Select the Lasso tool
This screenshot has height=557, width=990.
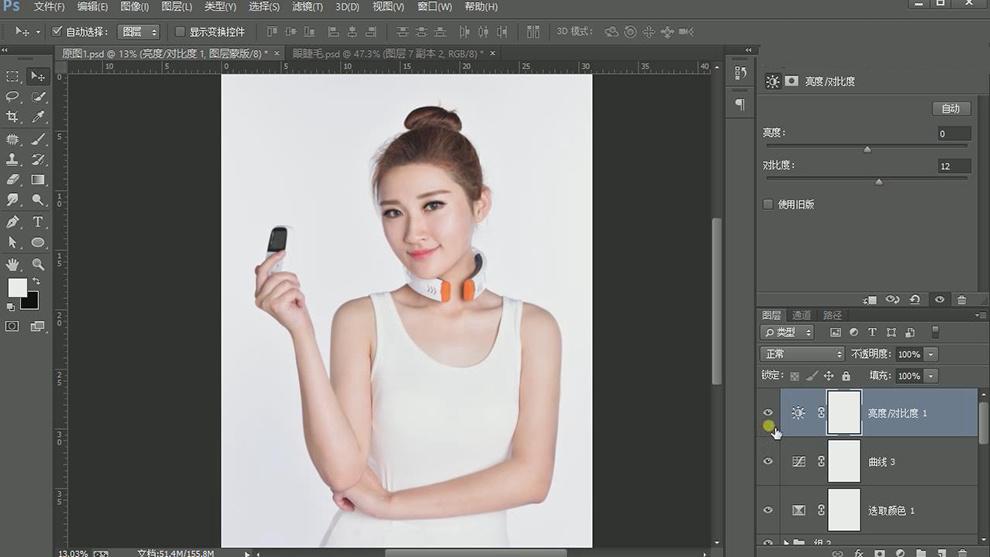click(13, 97)
